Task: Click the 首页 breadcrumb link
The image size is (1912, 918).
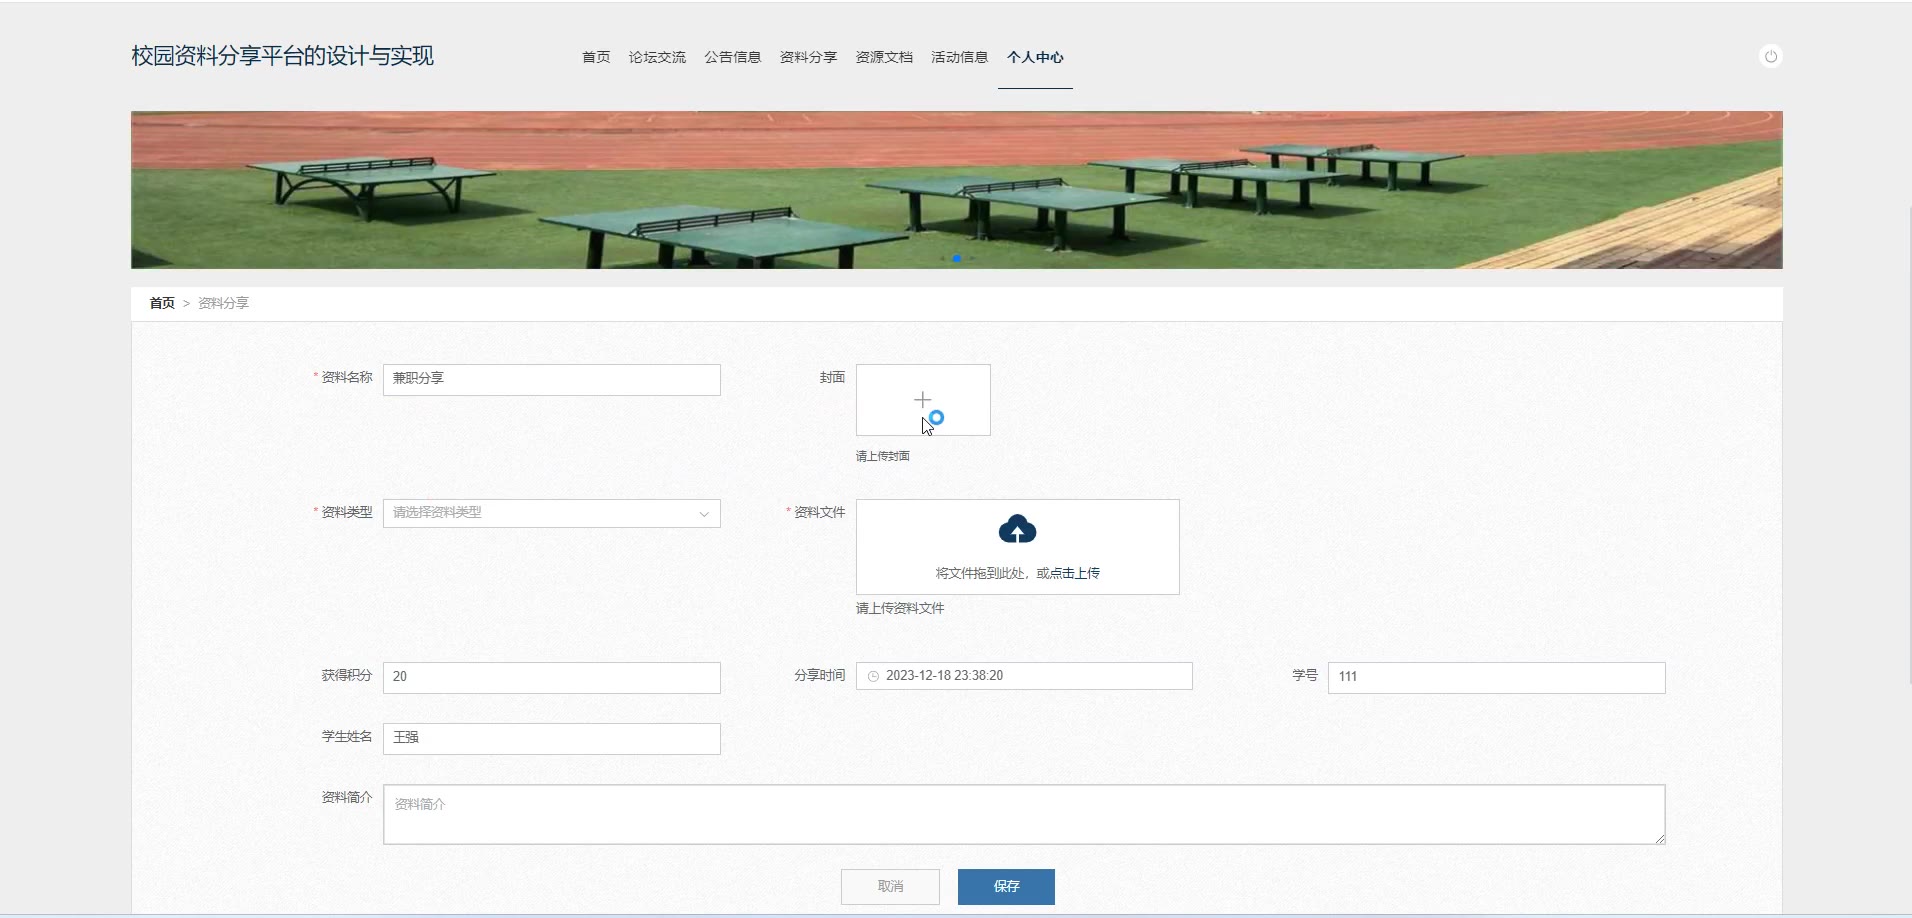Action: pyautogui.click(x=162, y=303)
